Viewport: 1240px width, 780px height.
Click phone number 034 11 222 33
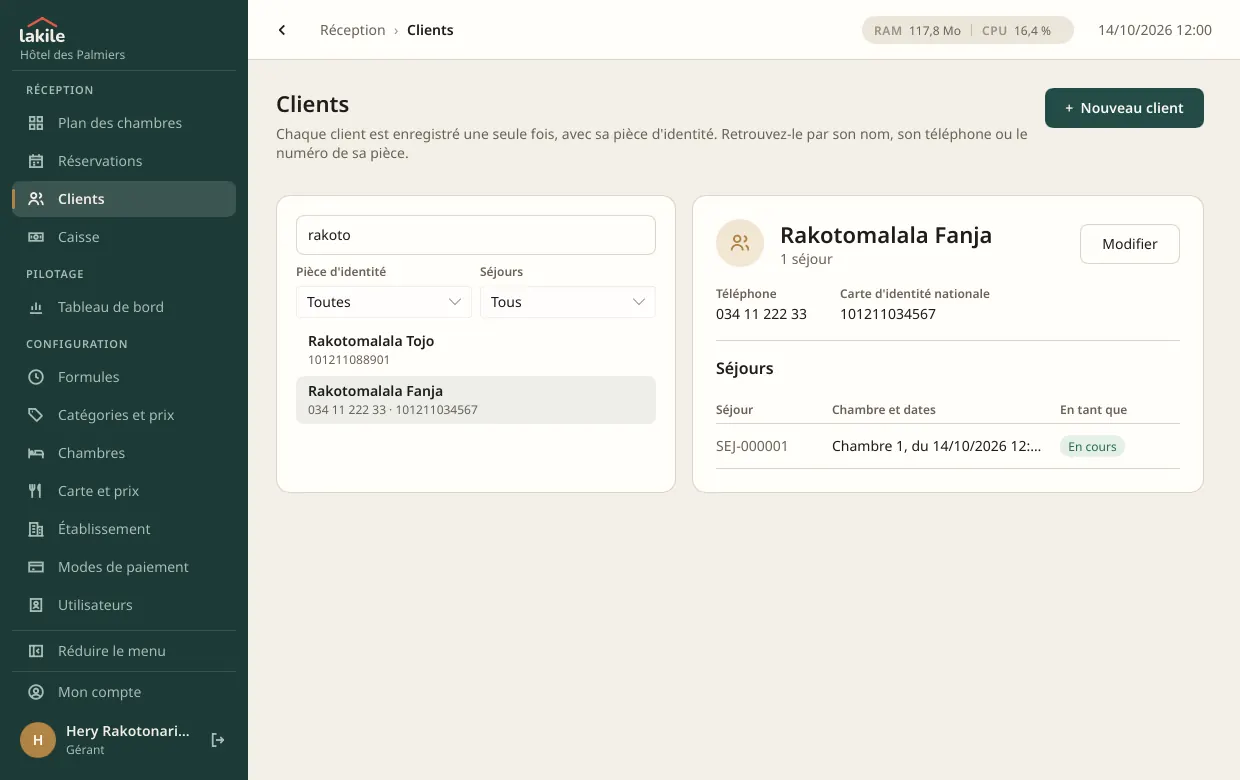761,314
